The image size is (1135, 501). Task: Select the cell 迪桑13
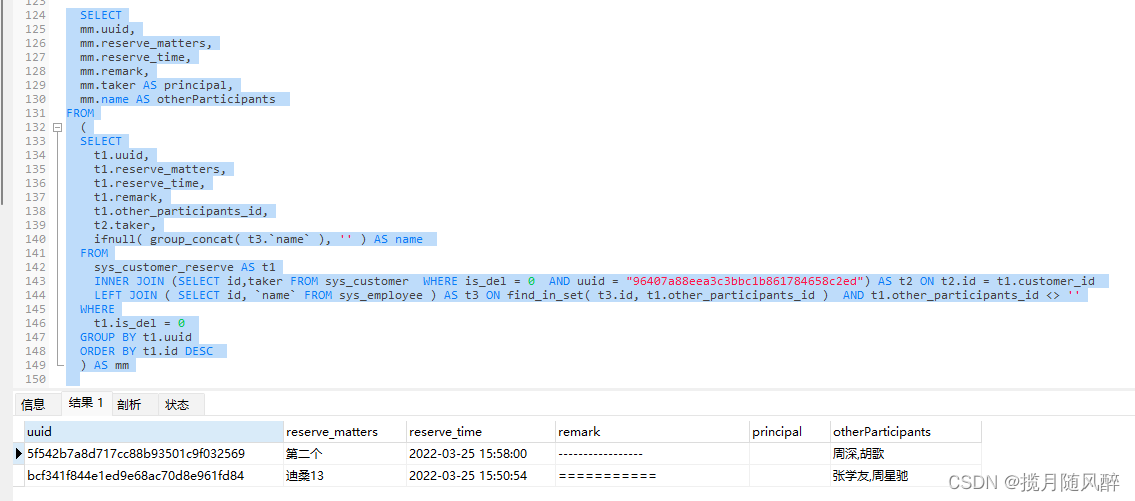pyautogui.click(x=345, y=476)
